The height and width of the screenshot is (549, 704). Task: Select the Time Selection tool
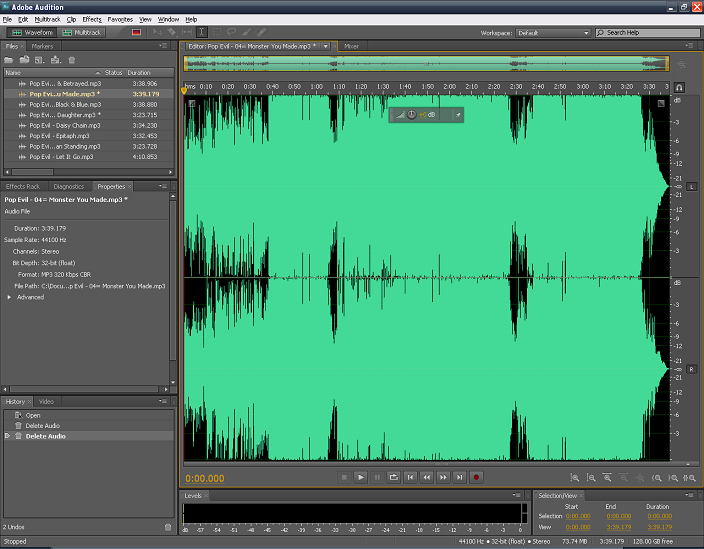201,33
